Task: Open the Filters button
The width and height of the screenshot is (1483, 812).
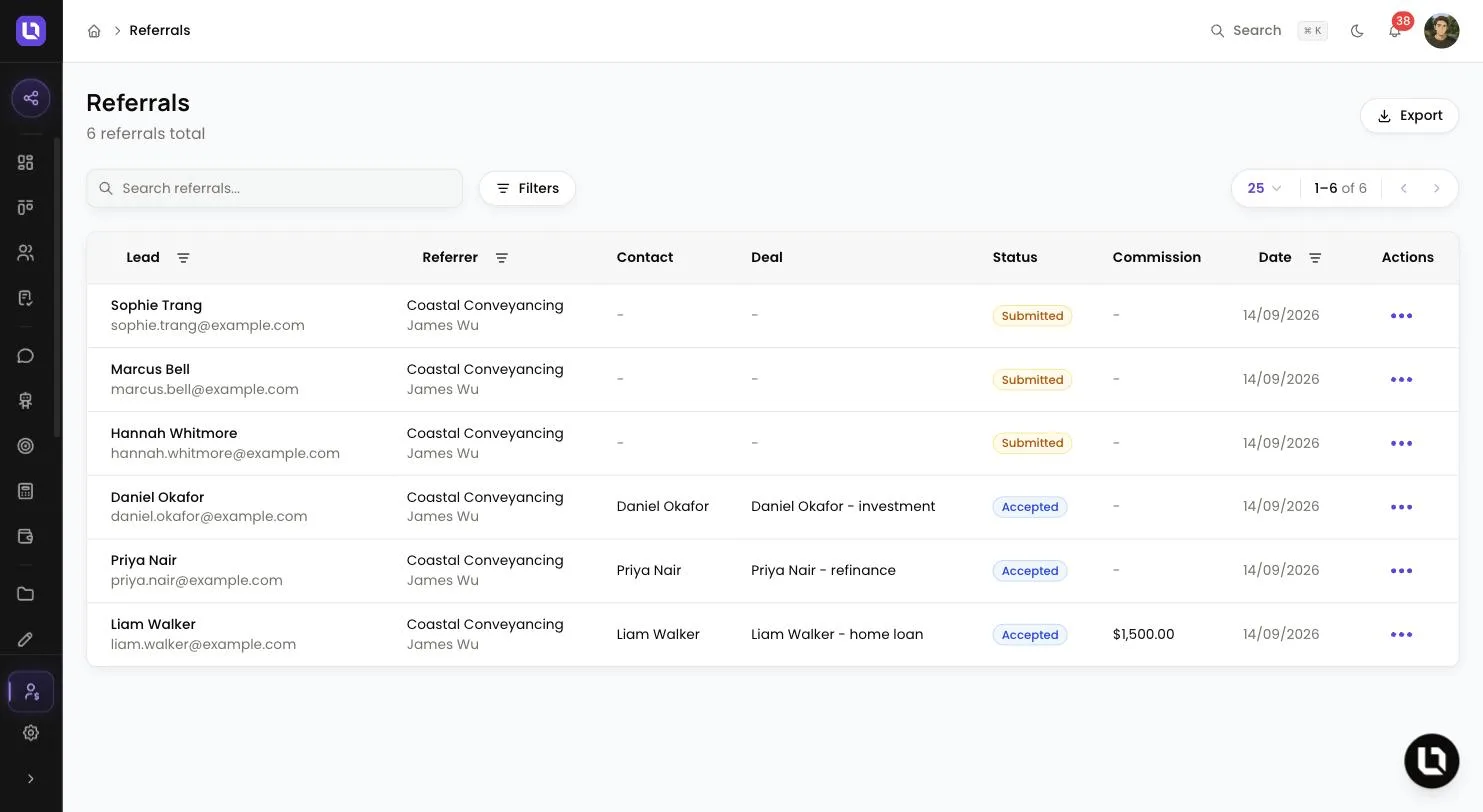Action: (x=527, y=188)
